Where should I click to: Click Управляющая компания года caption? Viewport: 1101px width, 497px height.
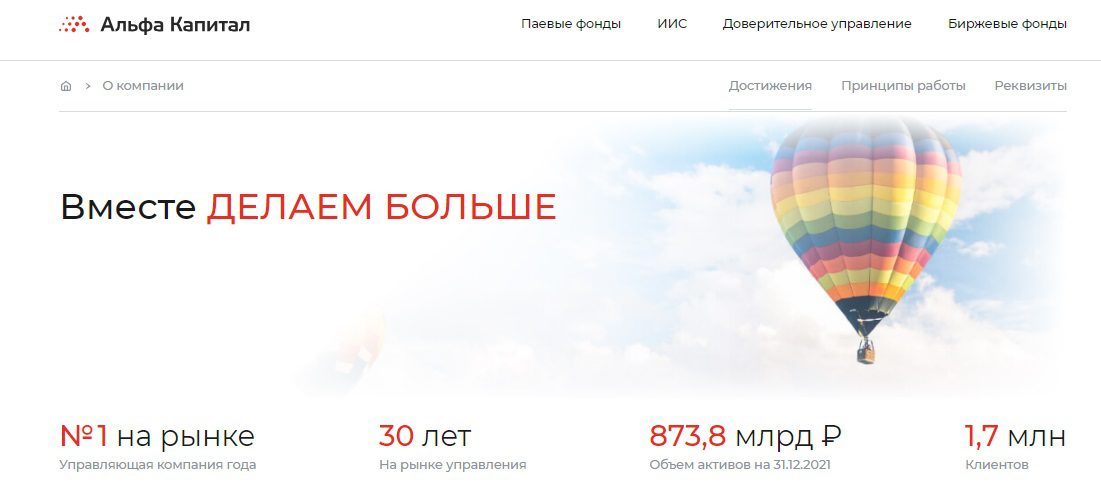click(158, 465)
